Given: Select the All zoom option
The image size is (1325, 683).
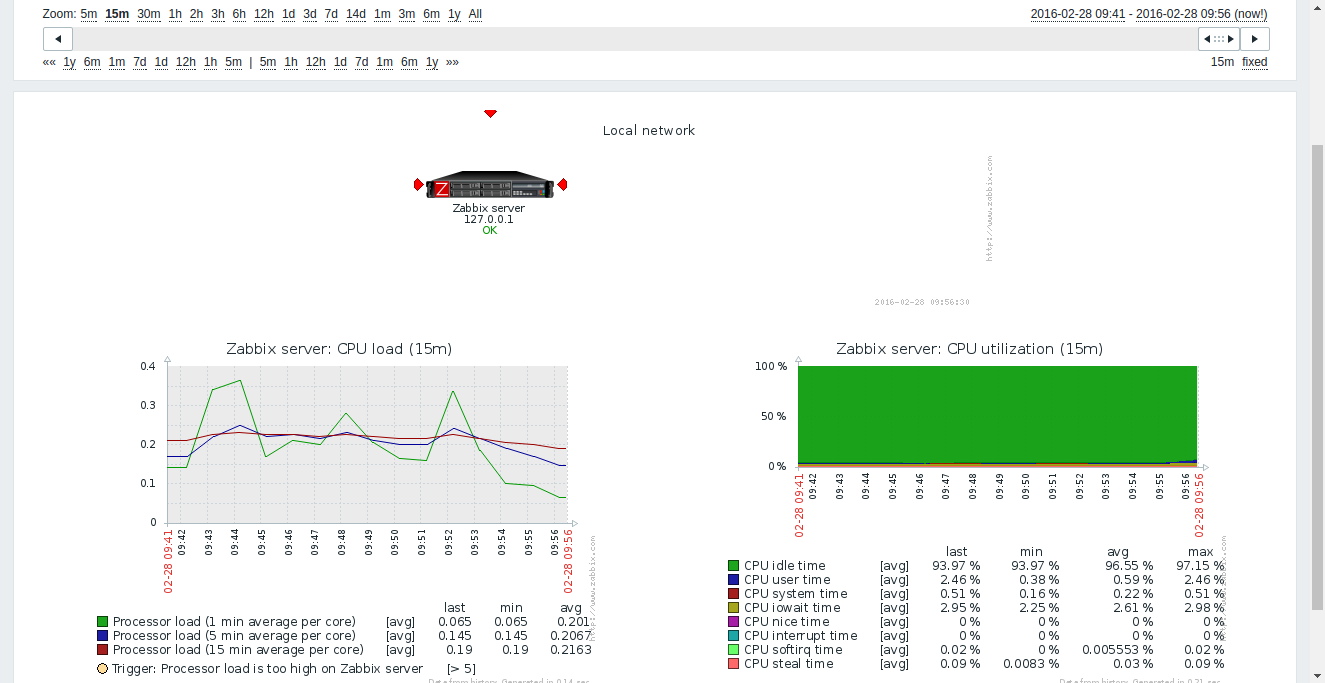Looking at the screenshot, I should pos(475,14).
